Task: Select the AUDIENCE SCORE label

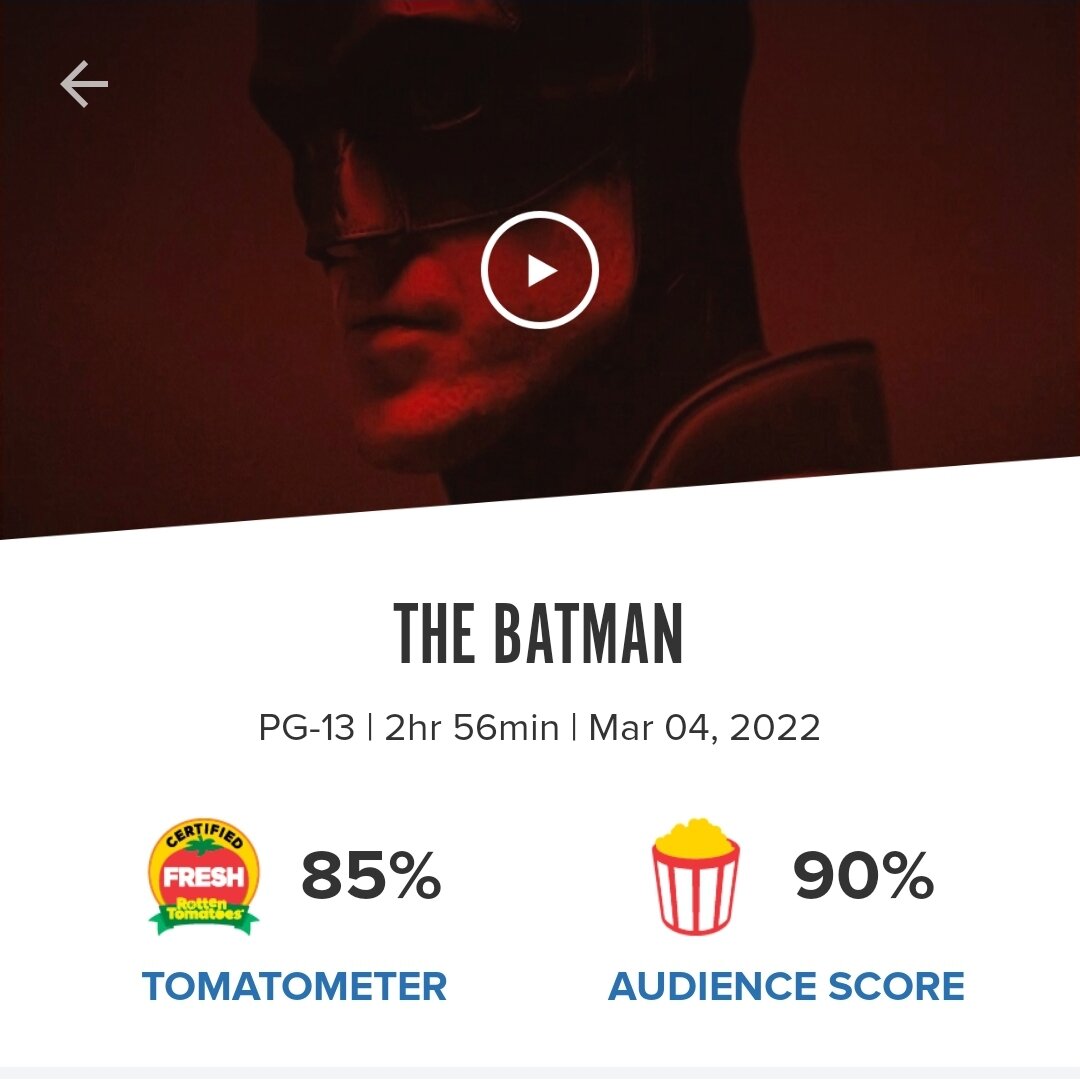Action: [x=786, y=987]
